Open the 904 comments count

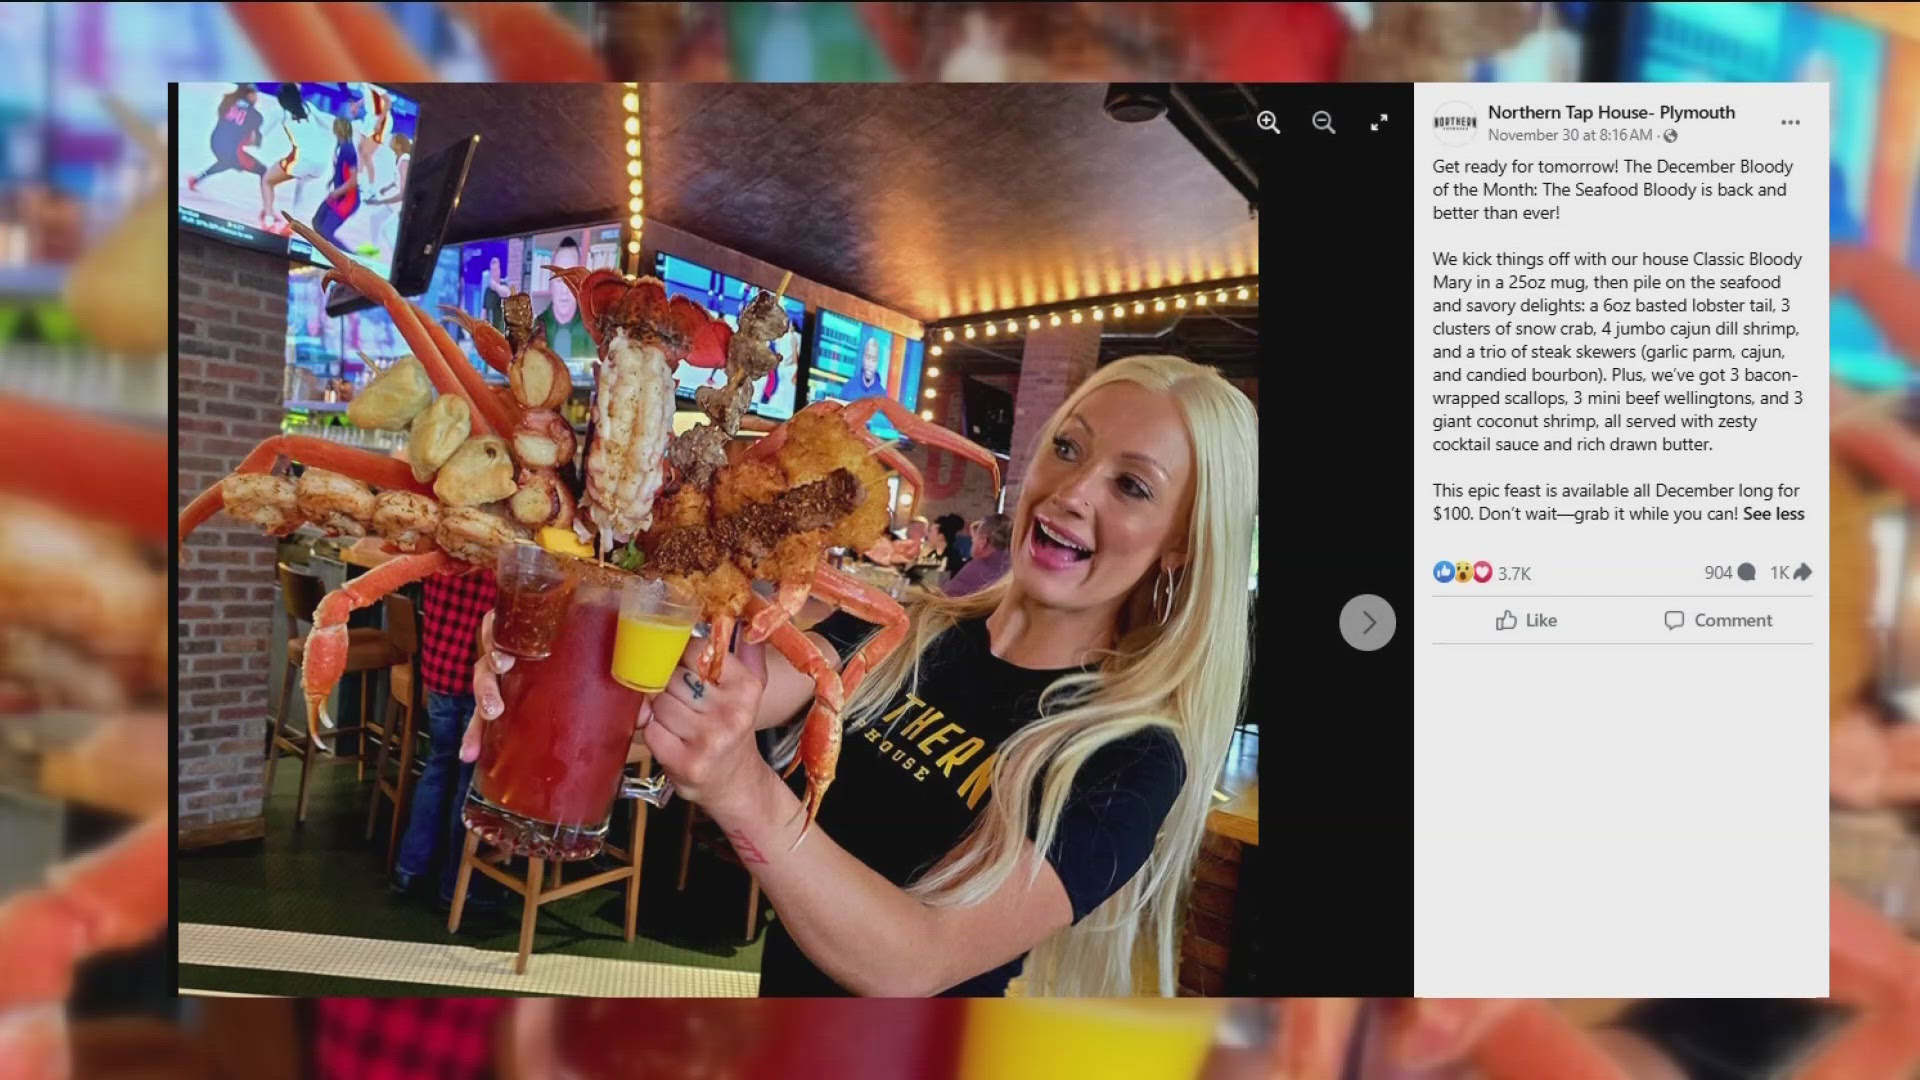click(1730, 572)
